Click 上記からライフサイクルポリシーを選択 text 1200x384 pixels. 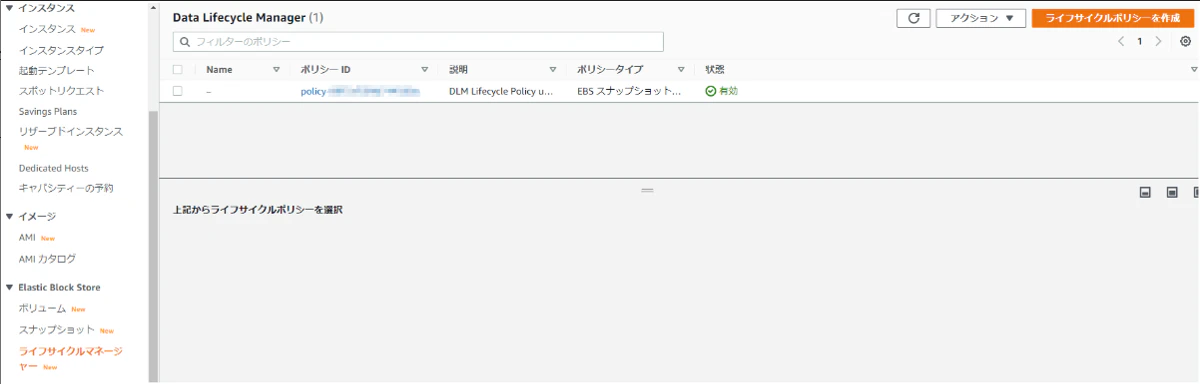(x=258, y=211)
